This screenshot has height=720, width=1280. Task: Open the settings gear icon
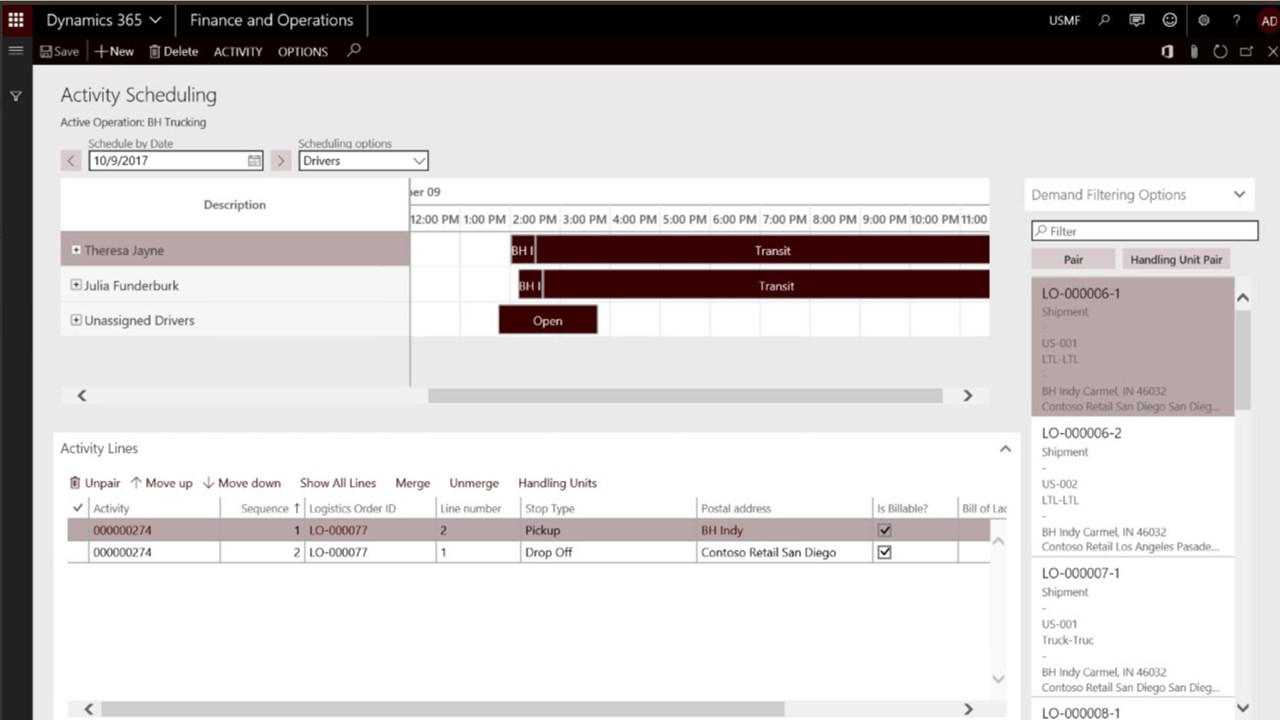click(x=1204, y=20)
